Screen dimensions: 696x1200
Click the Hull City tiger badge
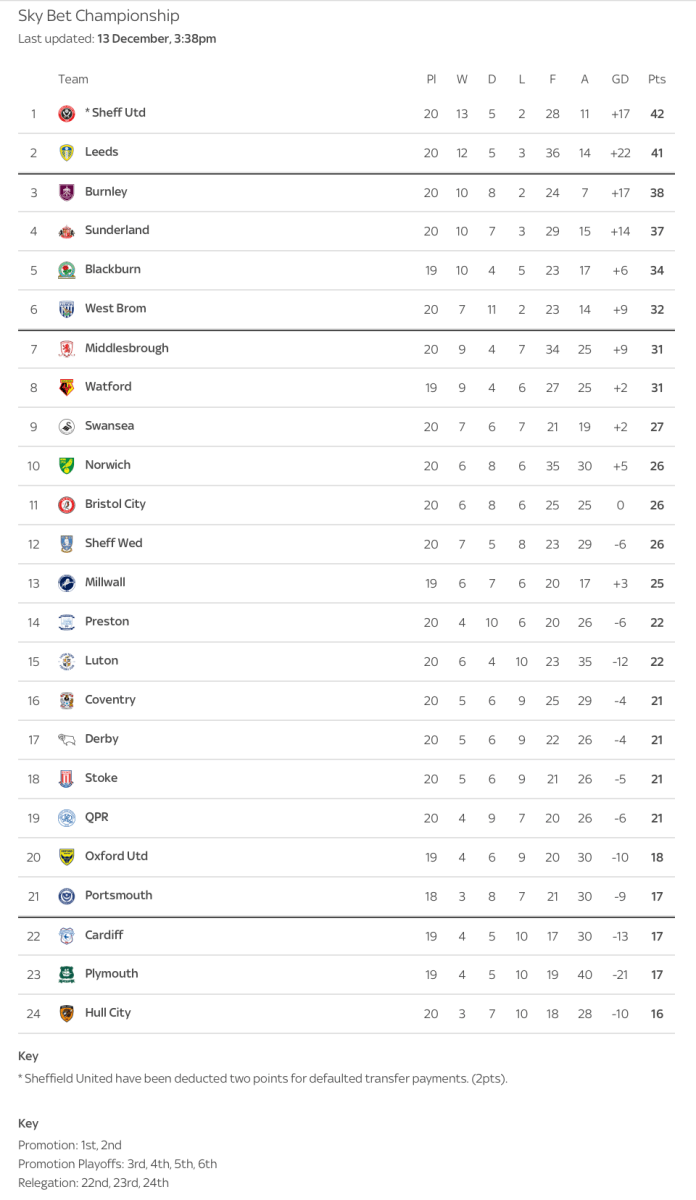pyautogui.click(x=67, y=1013)
